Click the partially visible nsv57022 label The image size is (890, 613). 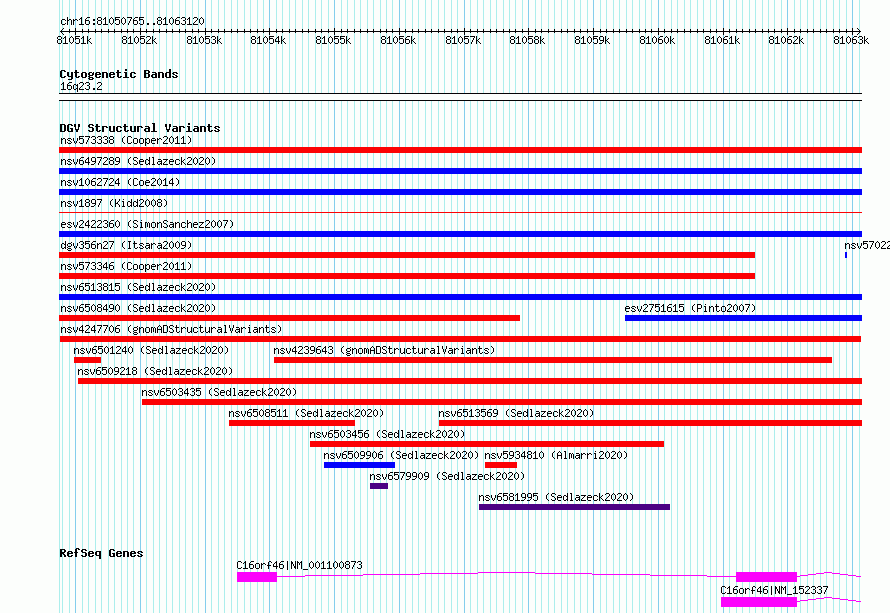867,245
